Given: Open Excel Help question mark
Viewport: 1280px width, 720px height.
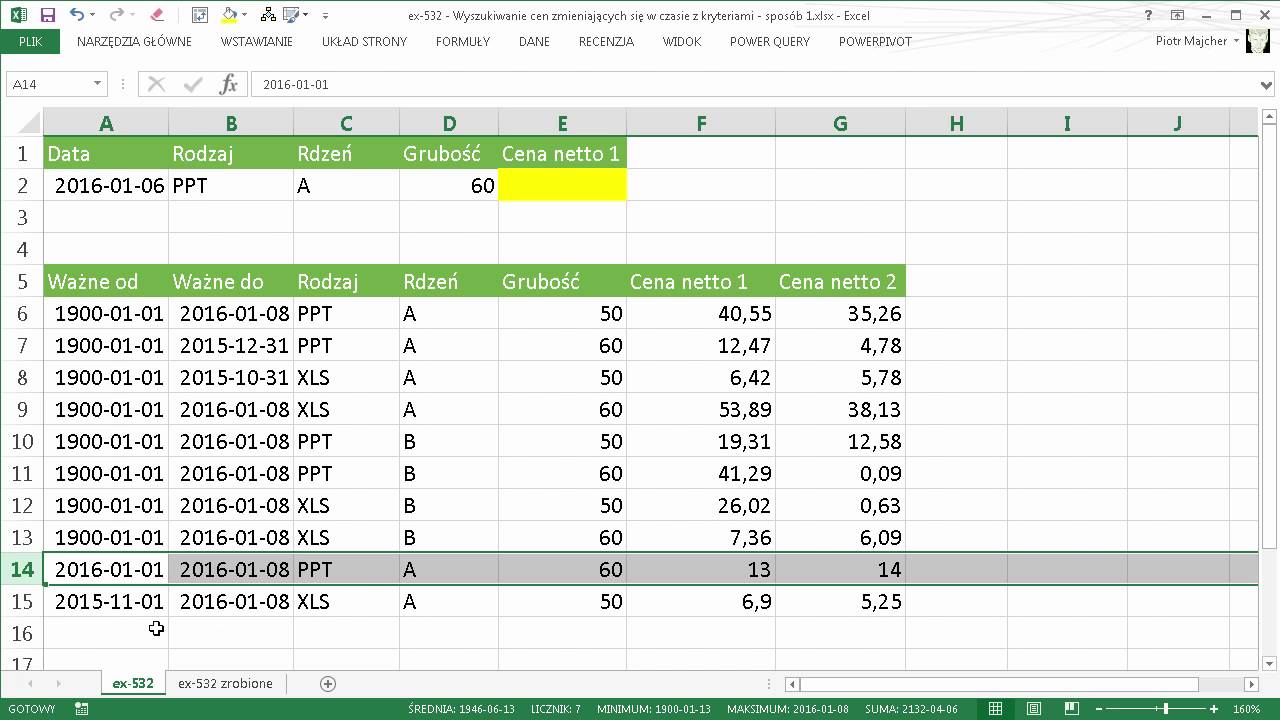Looking at the screenshot, I should click(1150, 15).
